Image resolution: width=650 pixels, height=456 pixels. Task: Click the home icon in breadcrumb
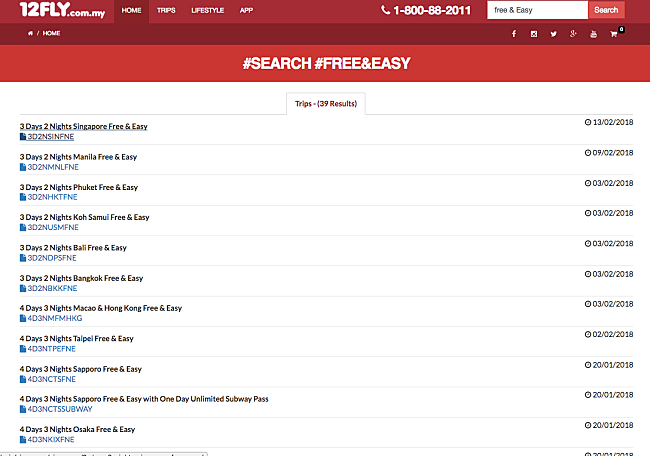click(30, 33)
